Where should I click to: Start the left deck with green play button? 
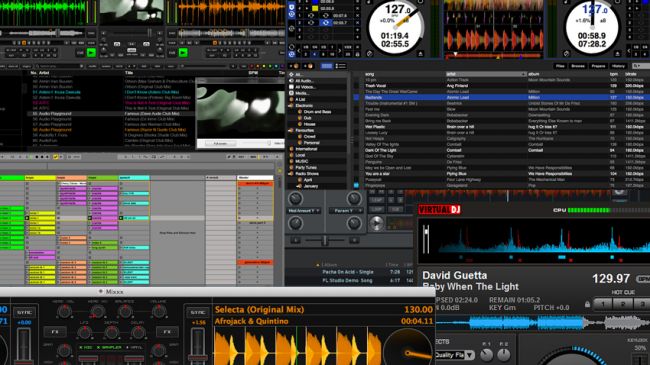(91, 53)
